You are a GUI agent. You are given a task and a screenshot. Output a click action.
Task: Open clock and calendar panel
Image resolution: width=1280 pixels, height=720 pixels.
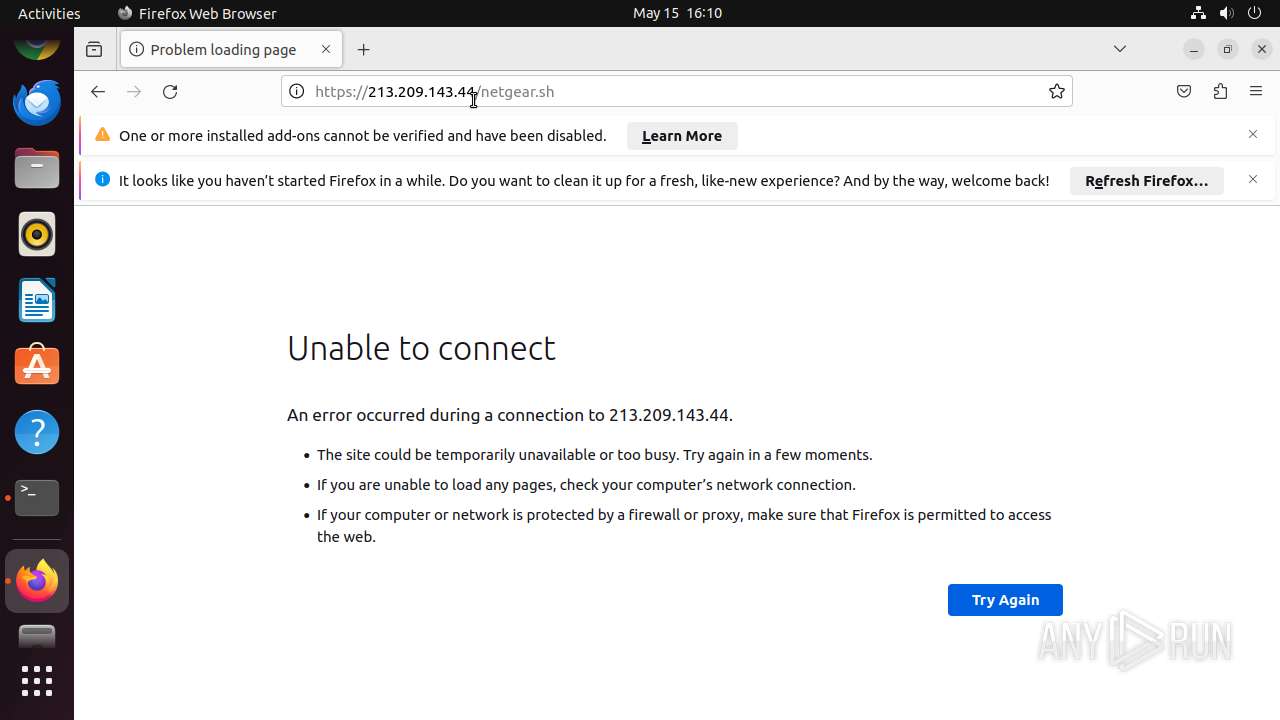677,13
